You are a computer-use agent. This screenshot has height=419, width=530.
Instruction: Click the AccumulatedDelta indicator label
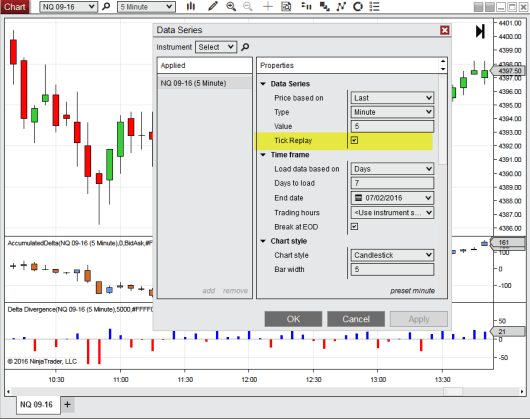click(80, 243)
